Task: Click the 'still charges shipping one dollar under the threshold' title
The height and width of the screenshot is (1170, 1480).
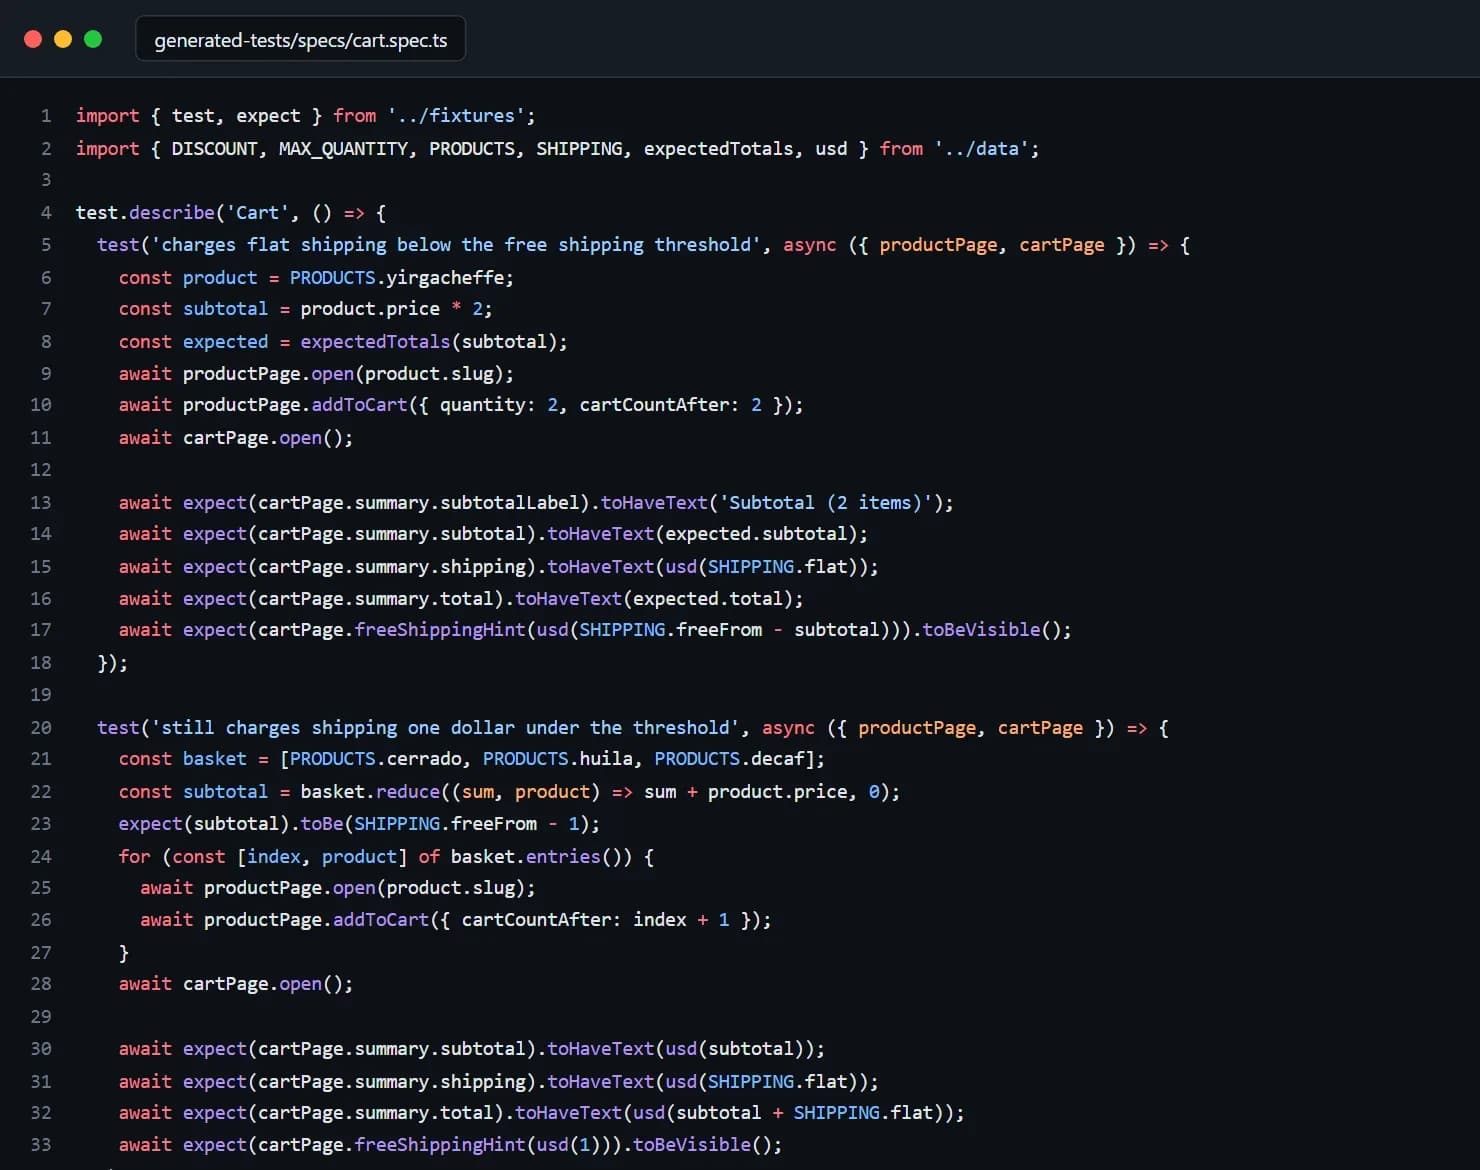Action: tap(445, 728)
